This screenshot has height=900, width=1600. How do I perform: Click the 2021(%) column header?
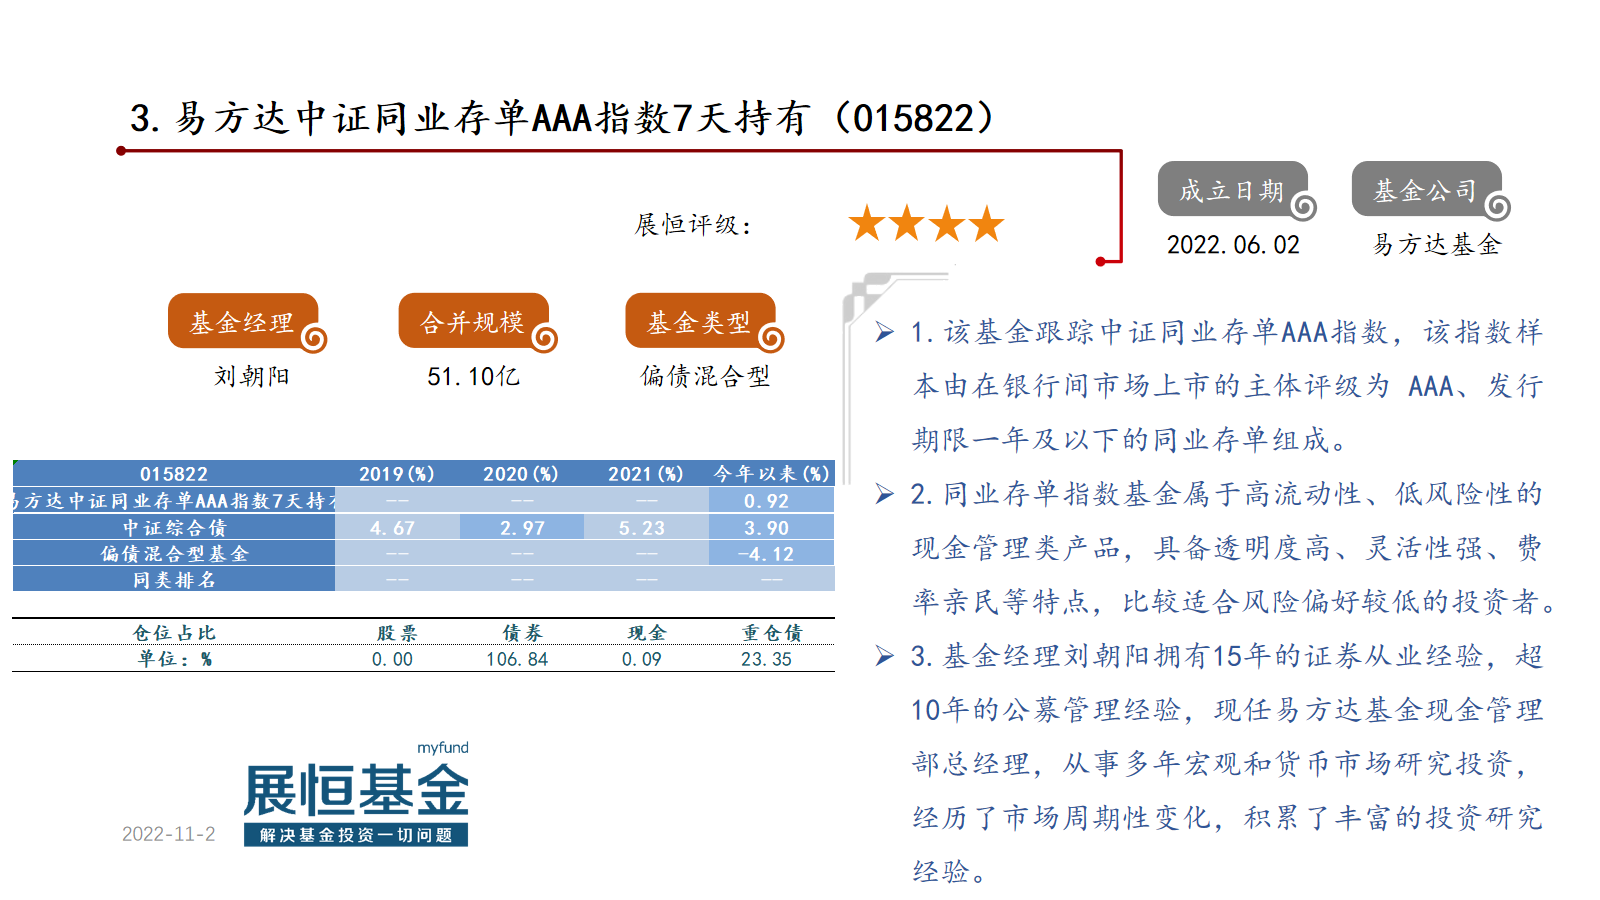tap(646, 474)
